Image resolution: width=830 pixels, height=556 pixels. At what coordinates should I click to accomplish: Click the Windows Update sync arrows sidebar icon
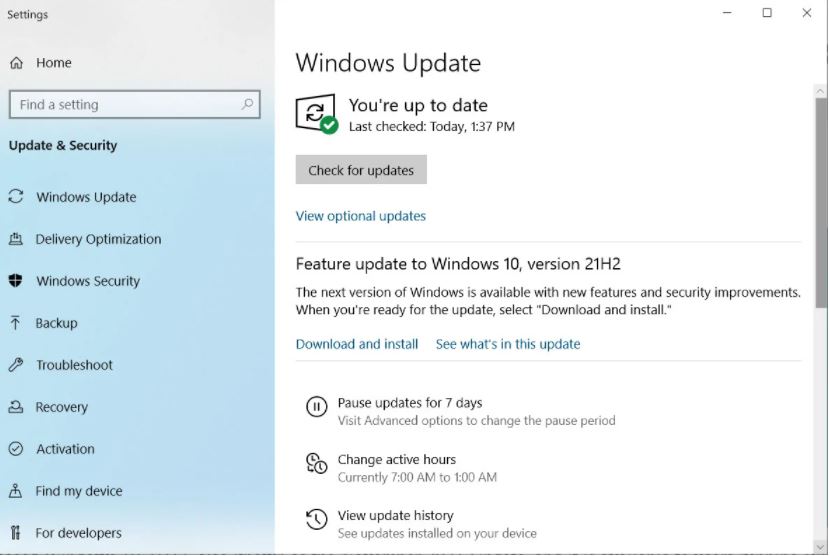[16, 196]
